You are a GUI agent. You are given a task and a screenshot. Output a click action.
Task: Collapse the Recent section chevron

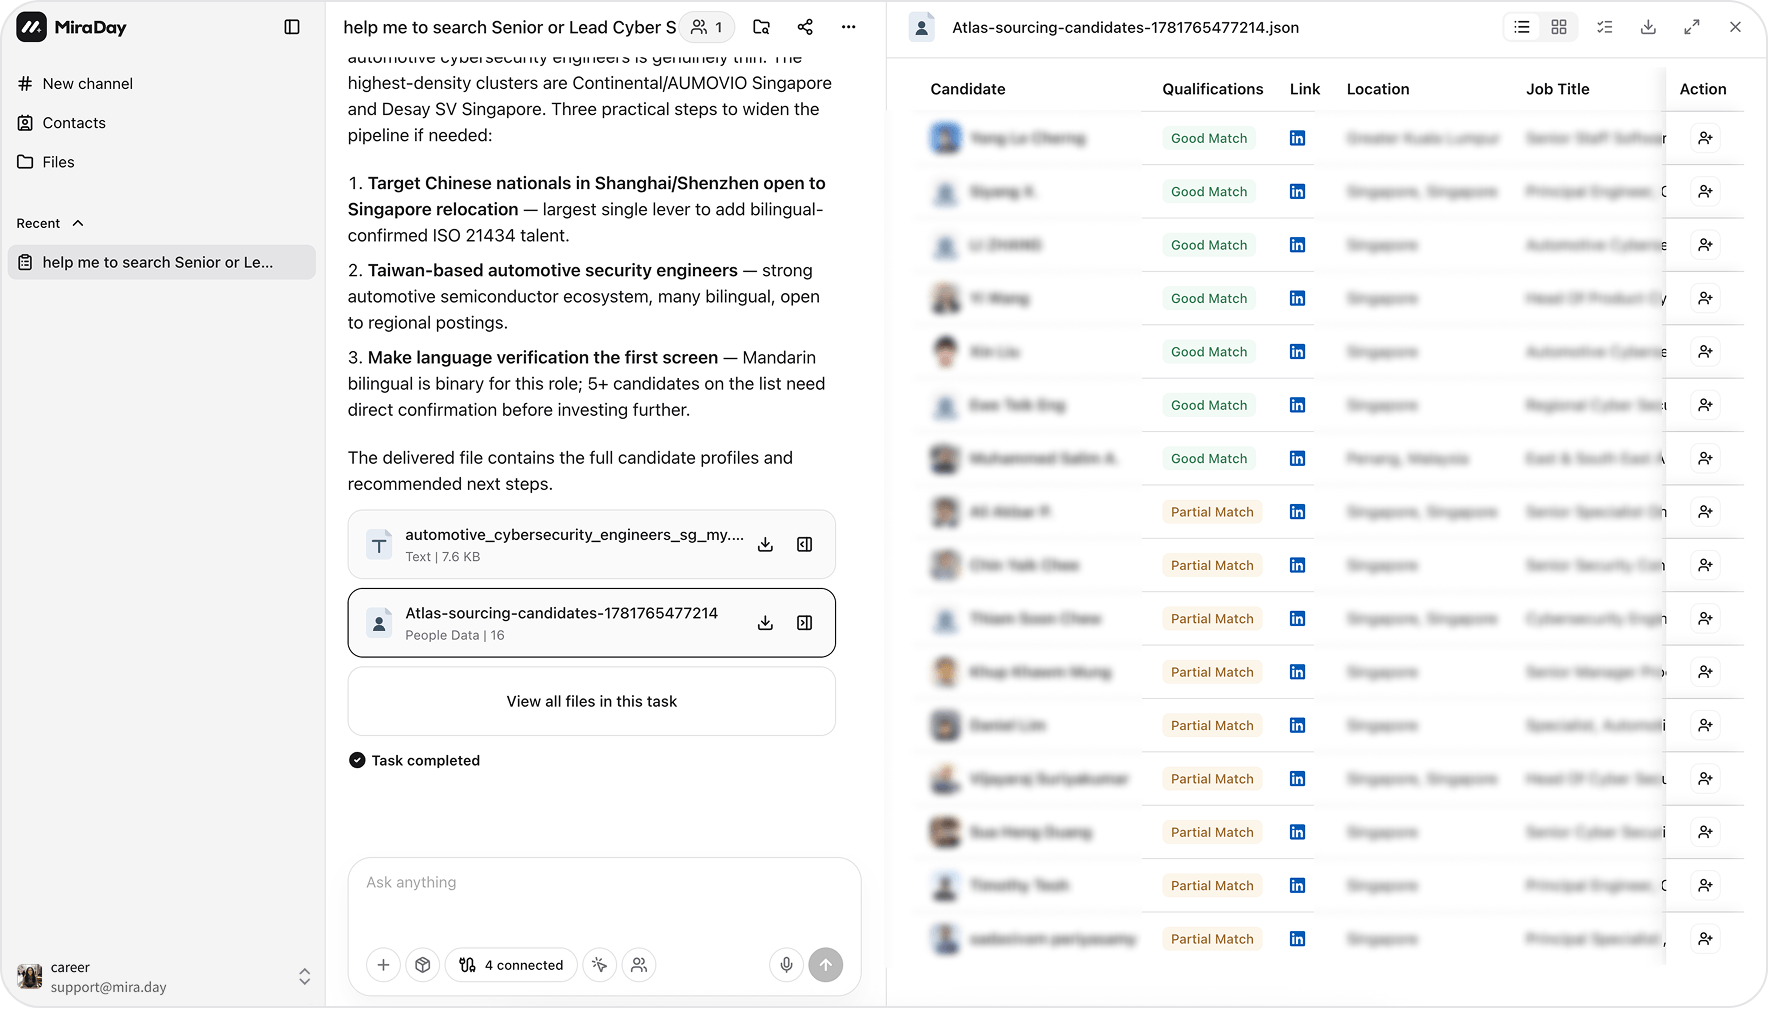coord(78,223)
